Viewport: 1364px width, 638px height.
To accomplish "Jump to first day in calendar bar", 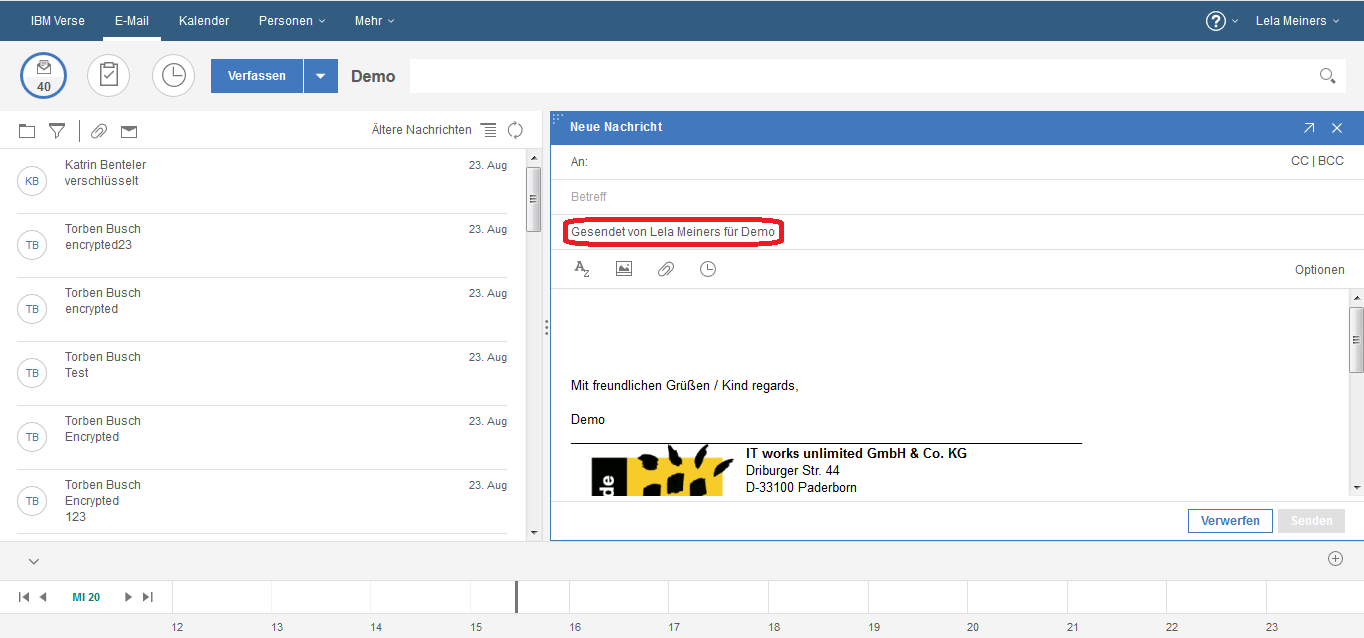I will [x=24, y=597].
